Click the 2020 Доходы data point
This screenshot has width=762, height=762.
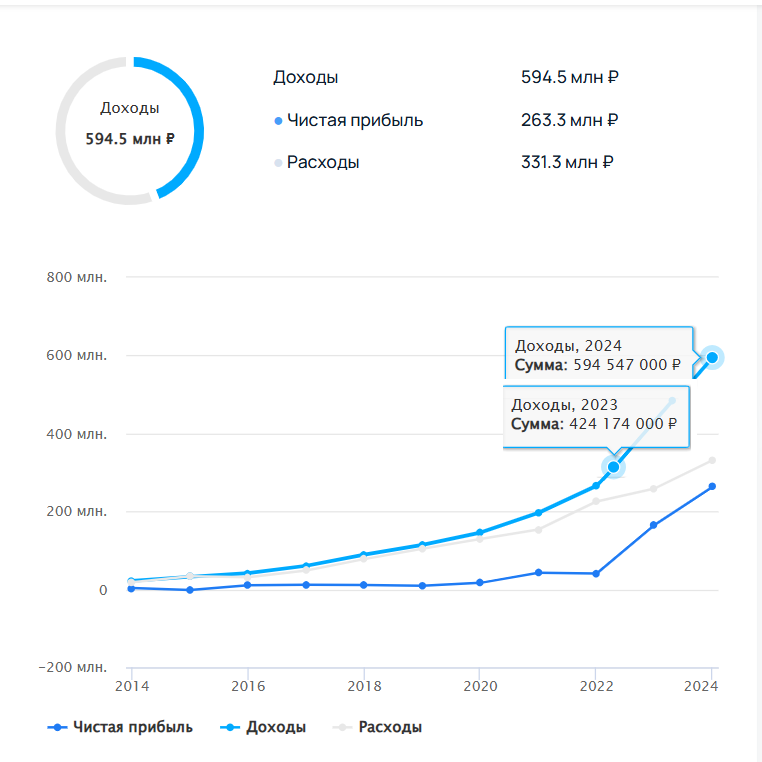click(479, 533)
